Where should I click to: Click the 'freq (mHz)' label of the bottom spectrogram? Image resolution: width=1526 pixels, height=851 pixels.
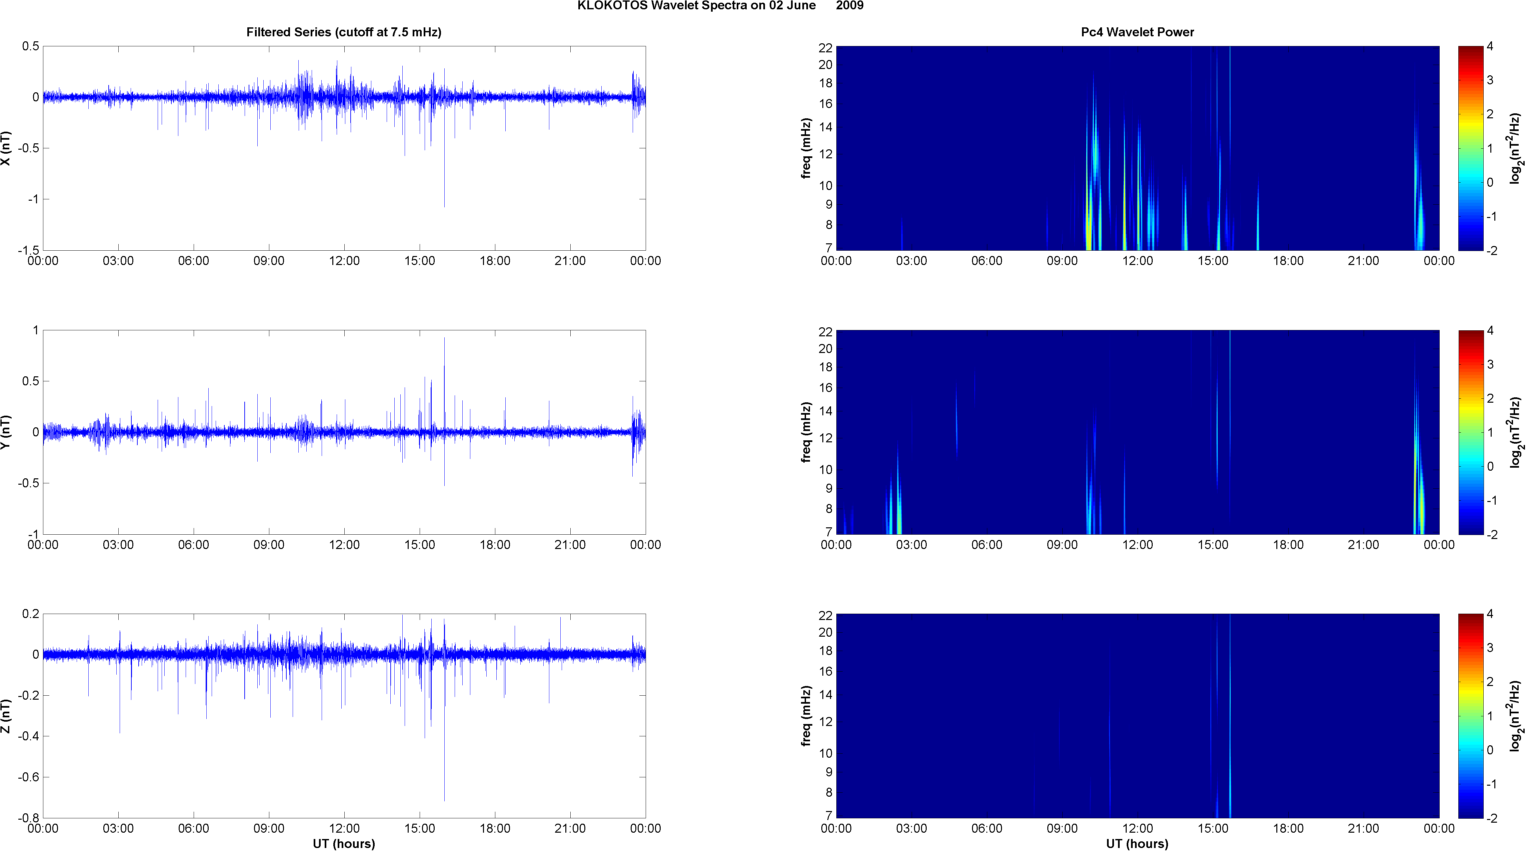806,716
